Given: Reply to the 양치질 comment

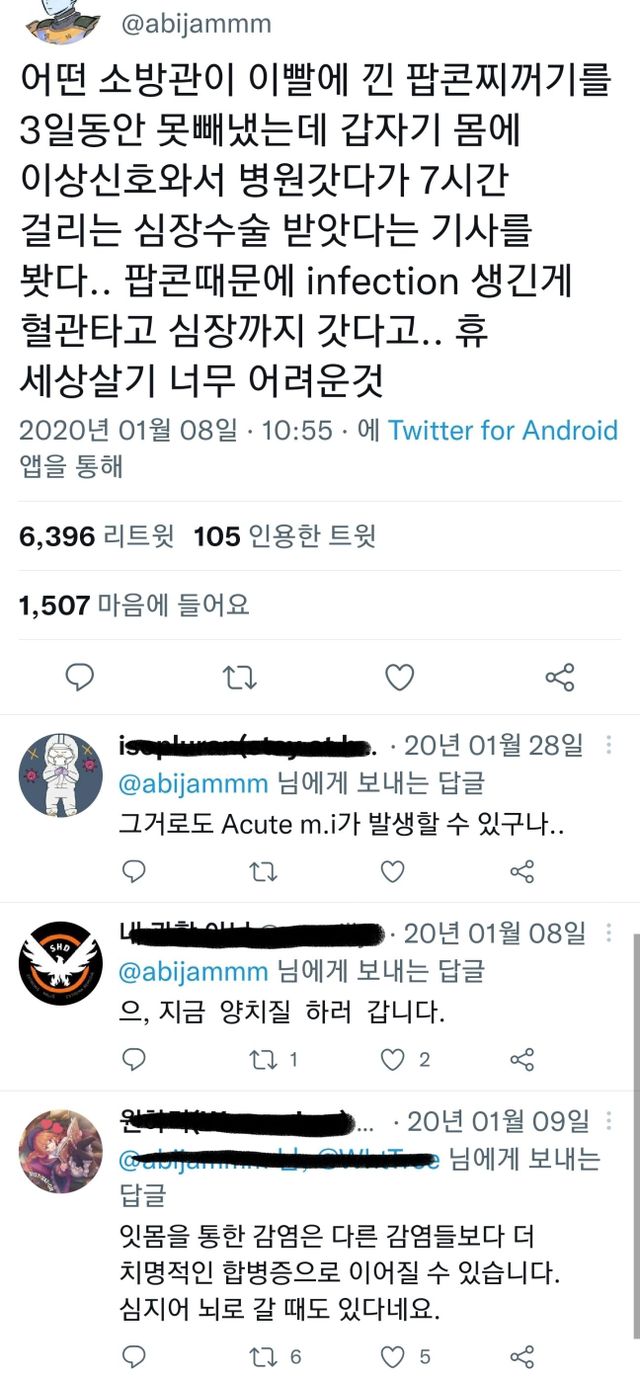Looking at the screenshot, I should [x=133, y=1060].
